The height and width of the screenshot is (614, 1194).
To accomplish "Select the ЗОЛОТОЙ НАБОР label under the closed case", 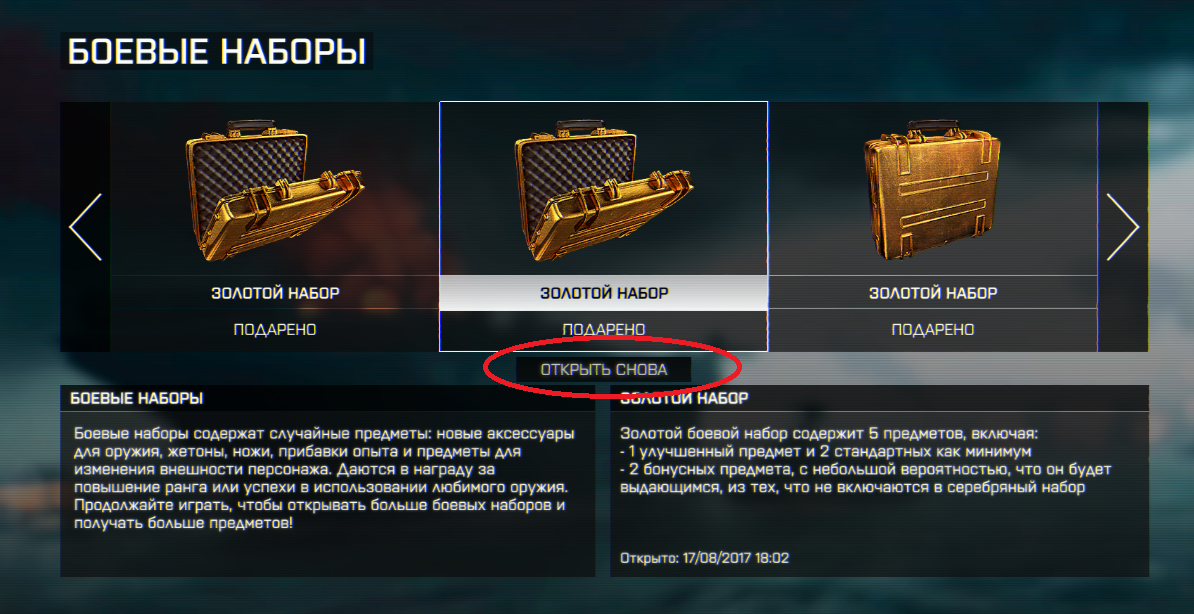I will point(933,293).
